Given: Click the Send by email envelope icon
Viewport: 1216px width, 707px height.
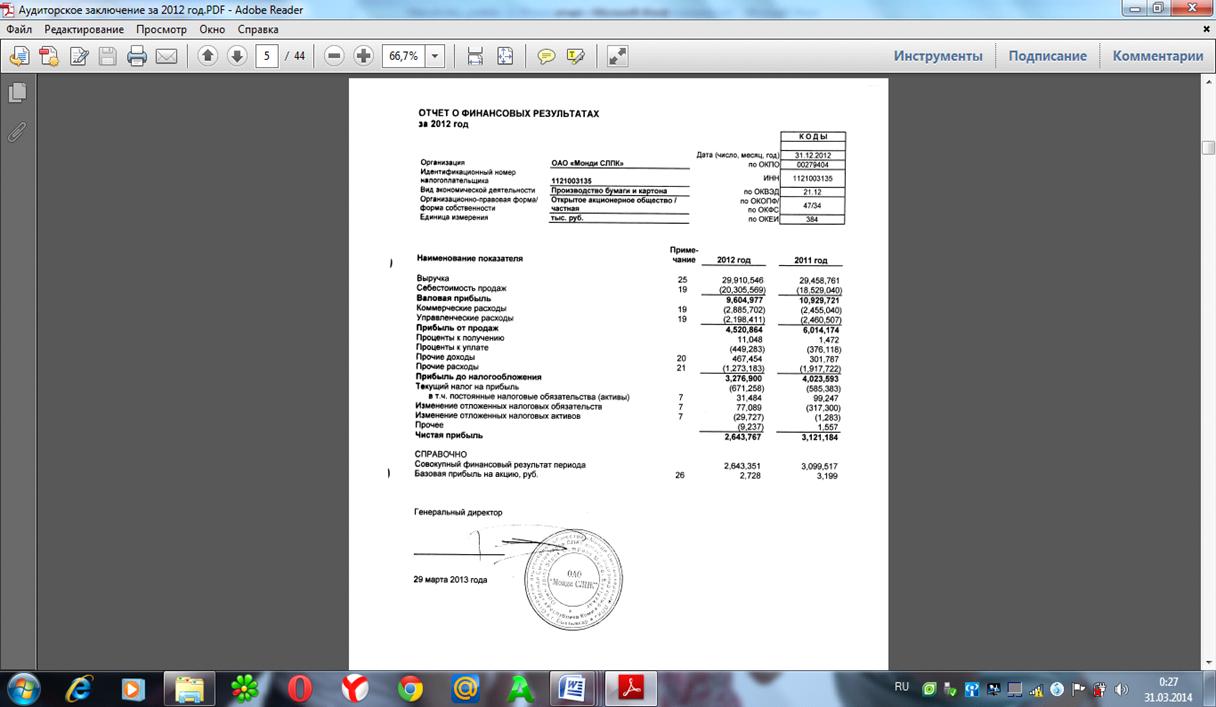Looking at the screenshot, I should [166, 56].
